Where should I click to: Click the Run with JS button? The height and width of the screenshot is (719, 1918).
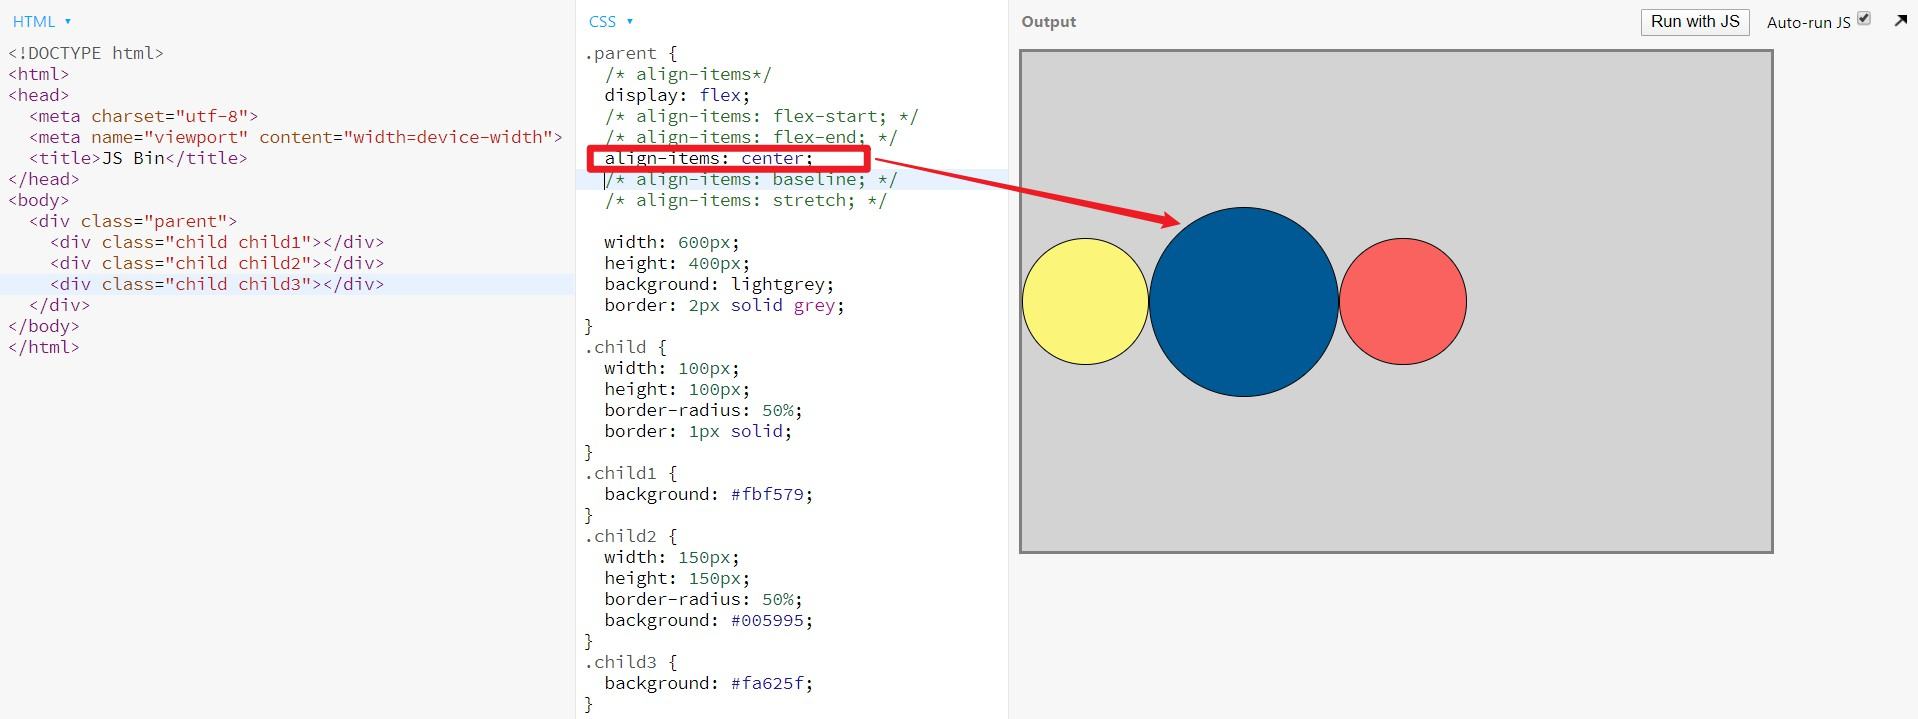[x=1694, y=22]
